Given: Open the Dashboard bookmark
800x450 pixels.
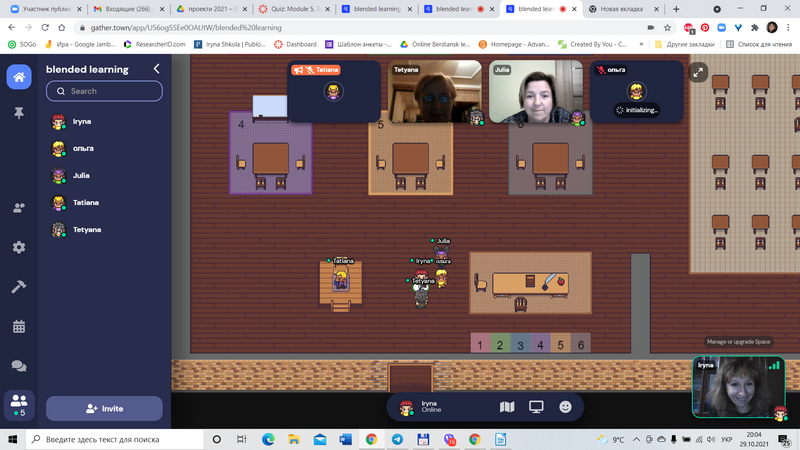Looking at the screenshot, I should [x=295, y=44].
